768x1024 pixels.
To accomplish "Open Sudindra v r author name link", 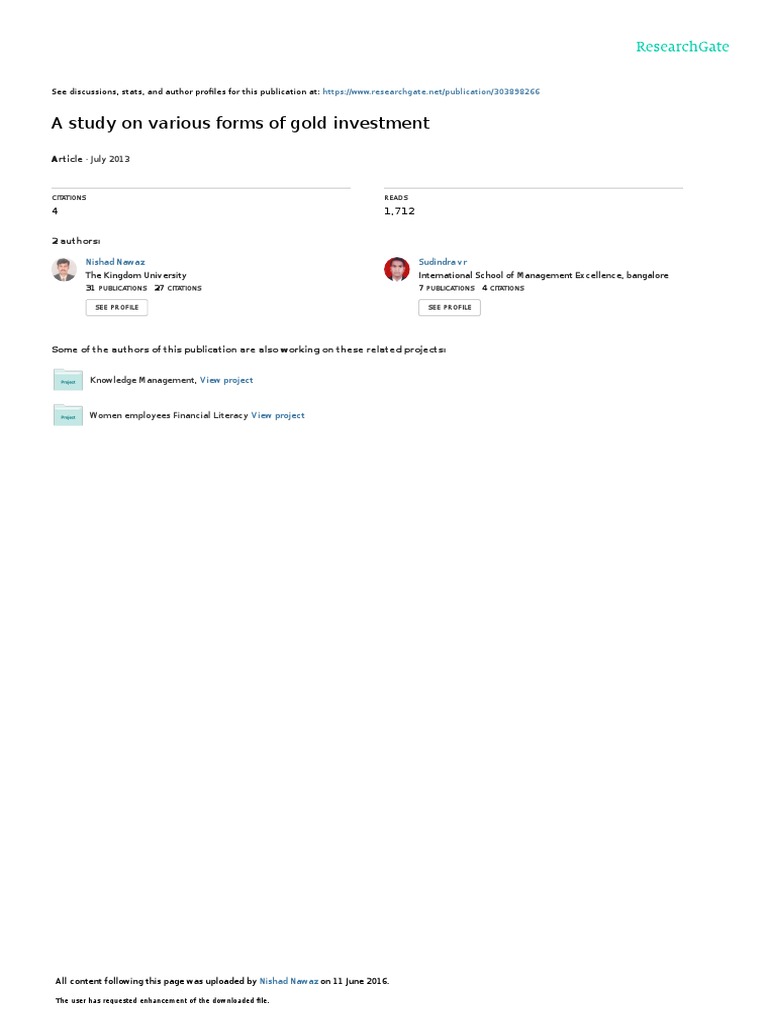I will click(x=443, y=262).
